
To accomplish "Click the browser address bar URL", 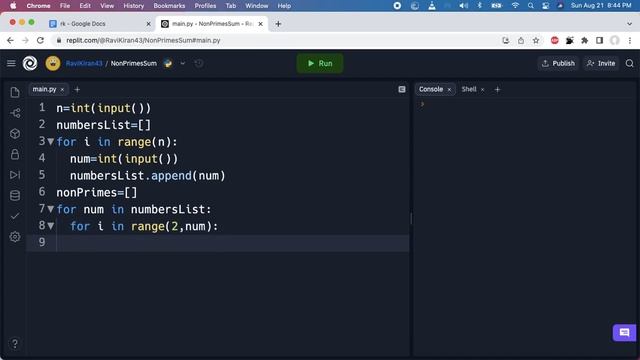I will coord(143,40).
